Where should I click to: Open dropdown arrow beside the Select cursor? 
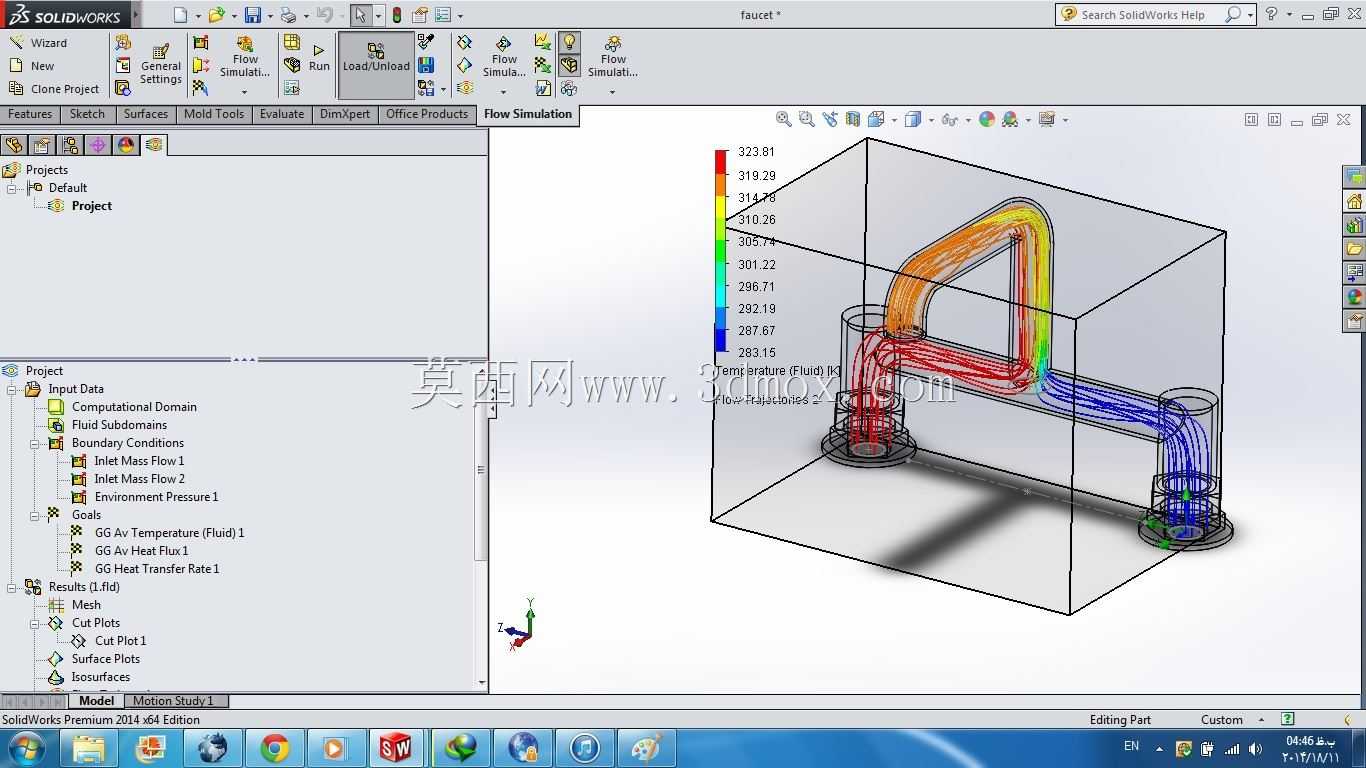pyautogui.click(x=378, y=16)
